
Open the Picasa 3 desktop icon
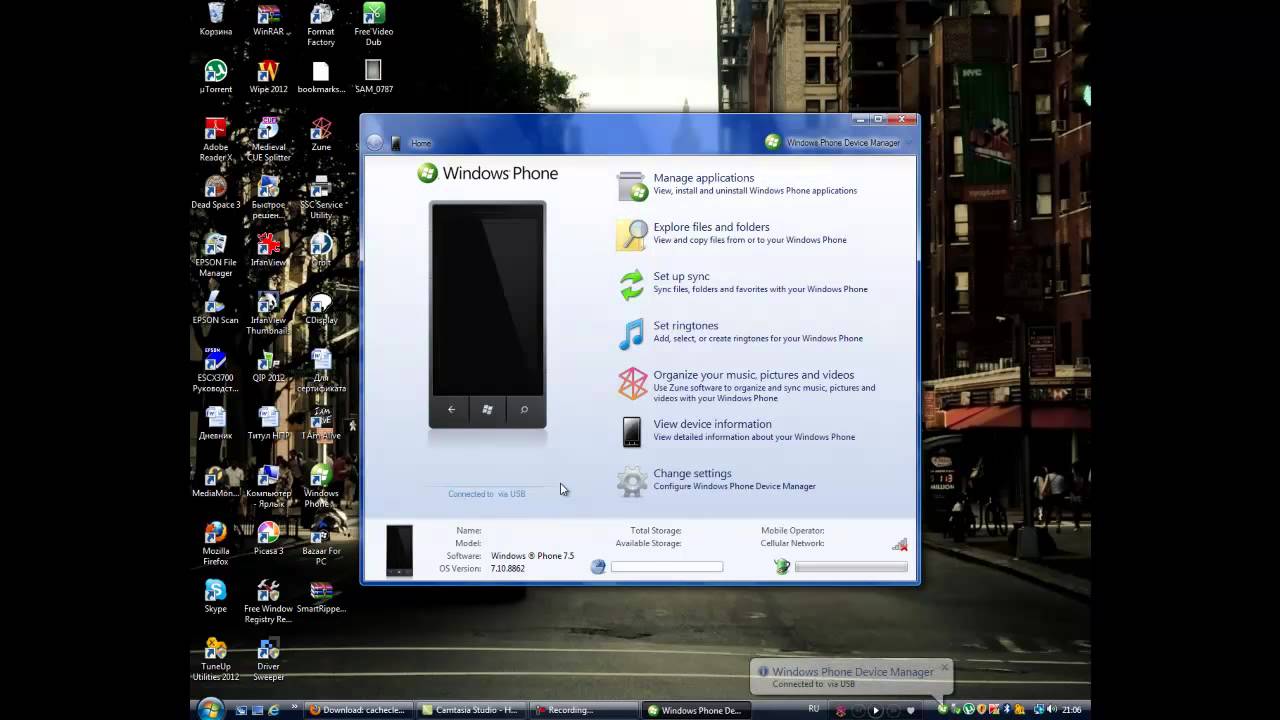pos(268,538)
